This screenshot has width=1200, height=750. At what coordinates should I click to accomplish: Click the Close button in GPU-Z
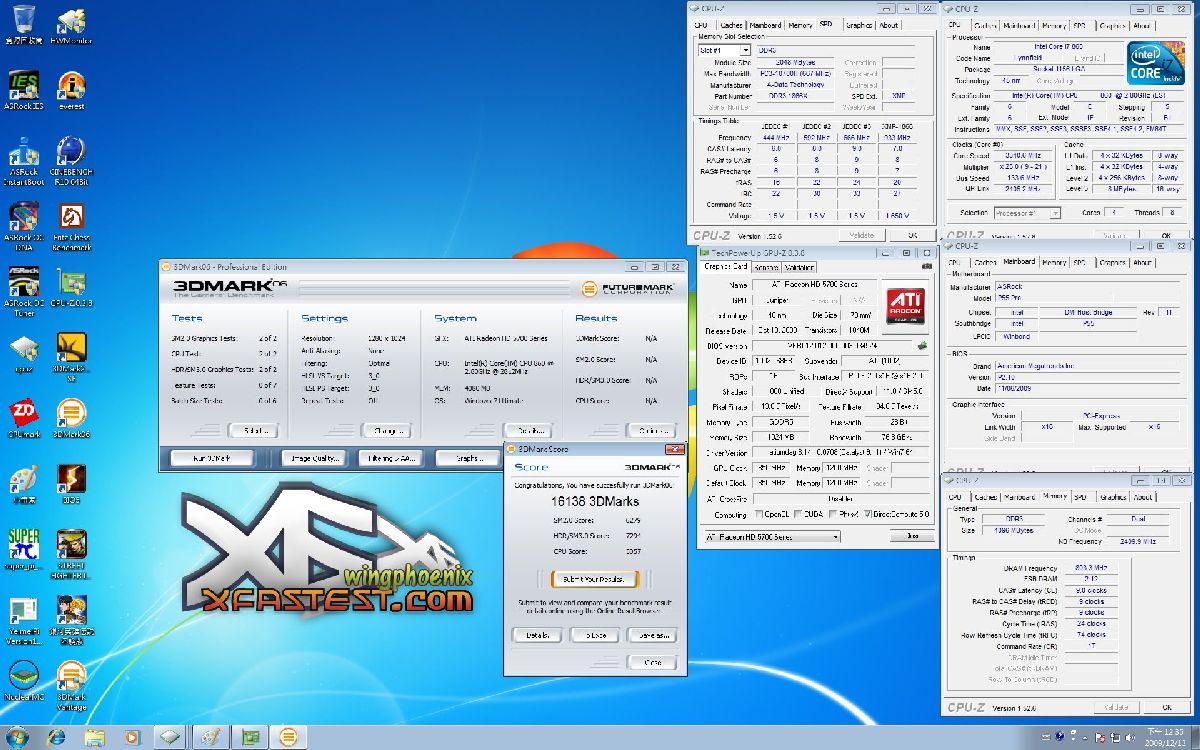click(x=911, y=537)
